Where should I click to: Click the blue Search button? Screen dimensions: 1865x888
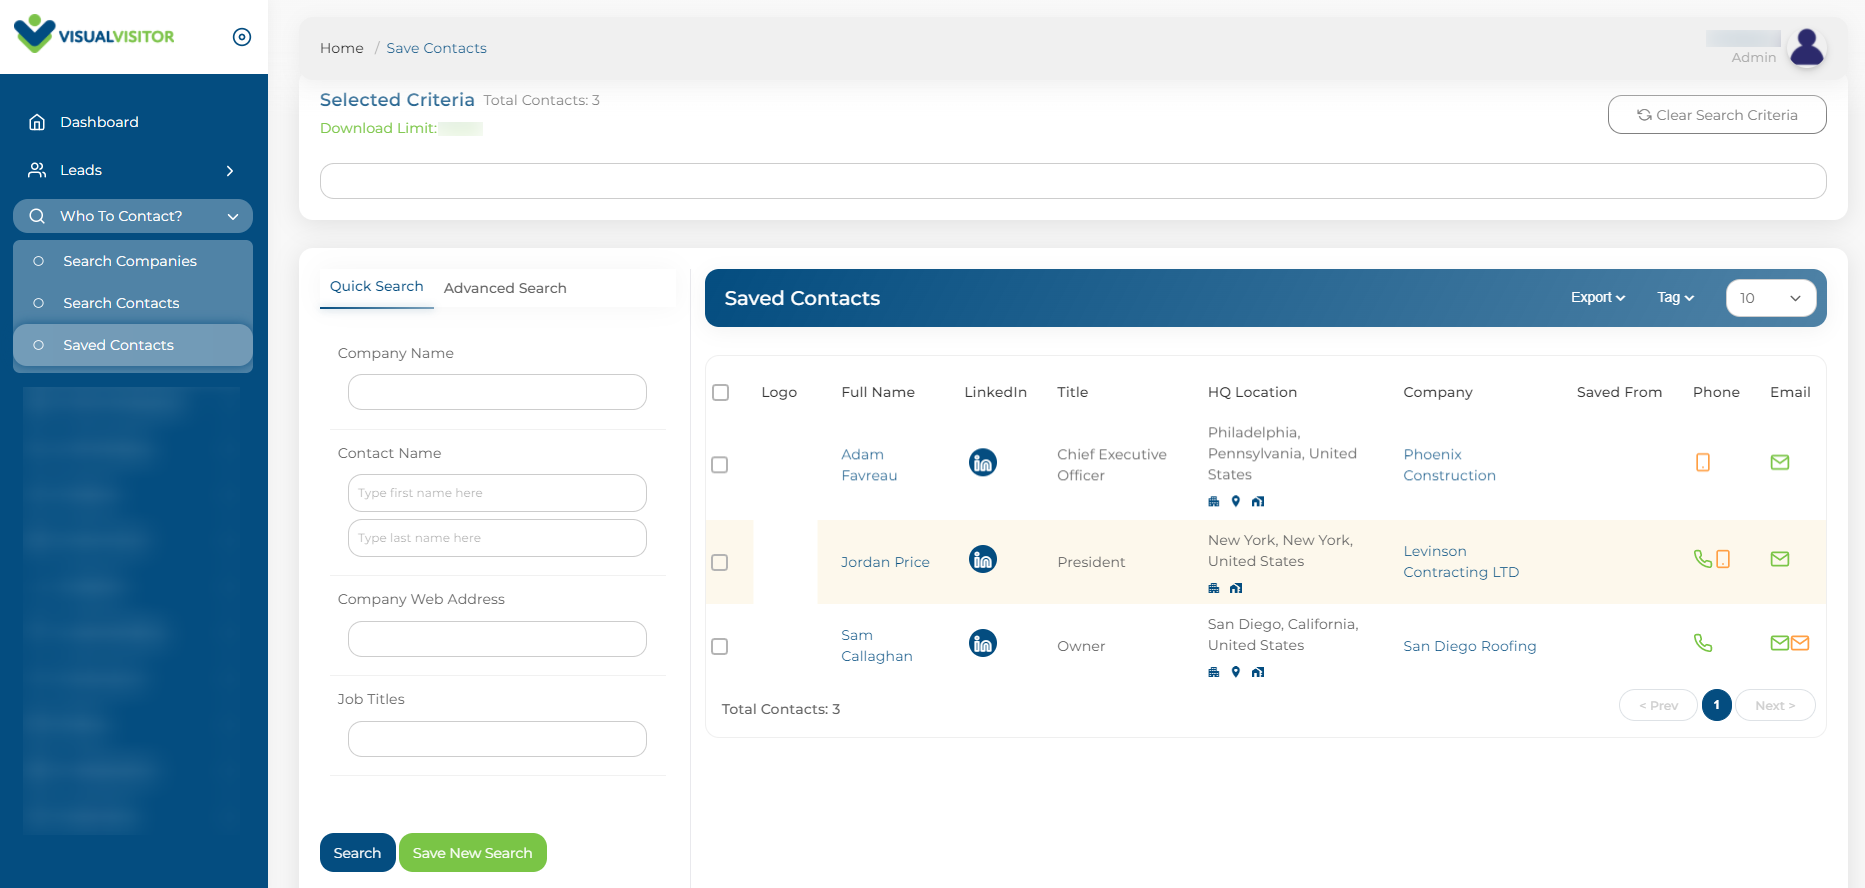(358, 853)
